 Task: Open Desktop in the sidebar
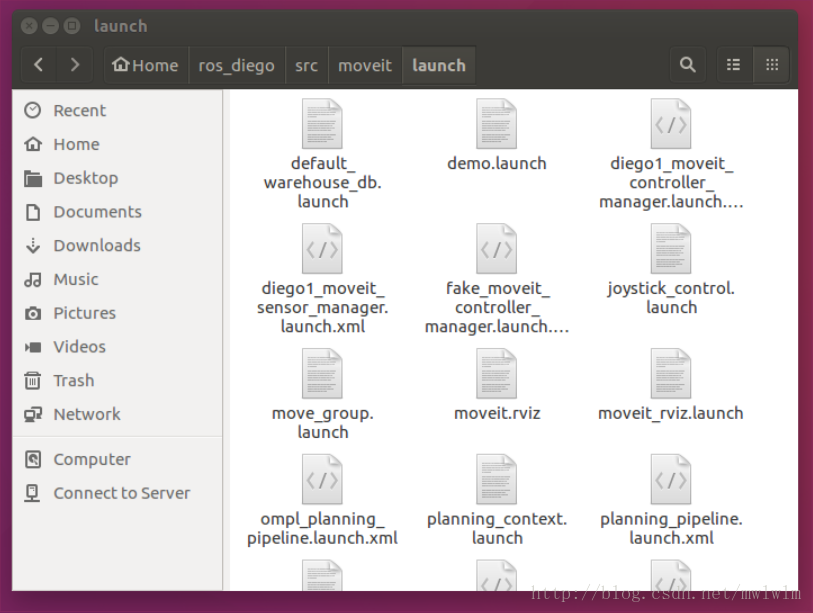tap(118, 178)
